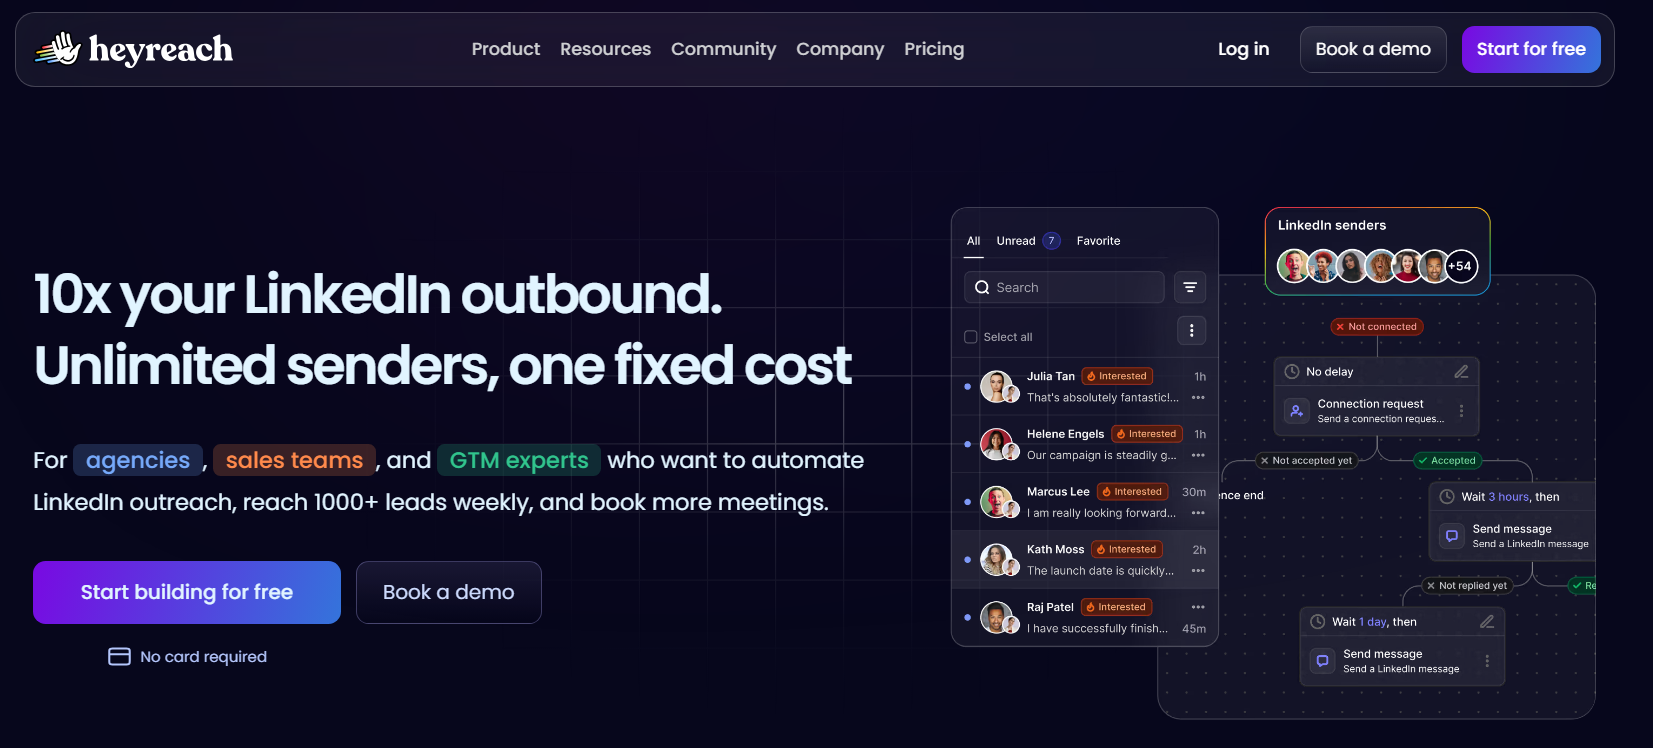Click the LinkedIn senders title
Screen dimensions: 1653x748
(1332, 225)
